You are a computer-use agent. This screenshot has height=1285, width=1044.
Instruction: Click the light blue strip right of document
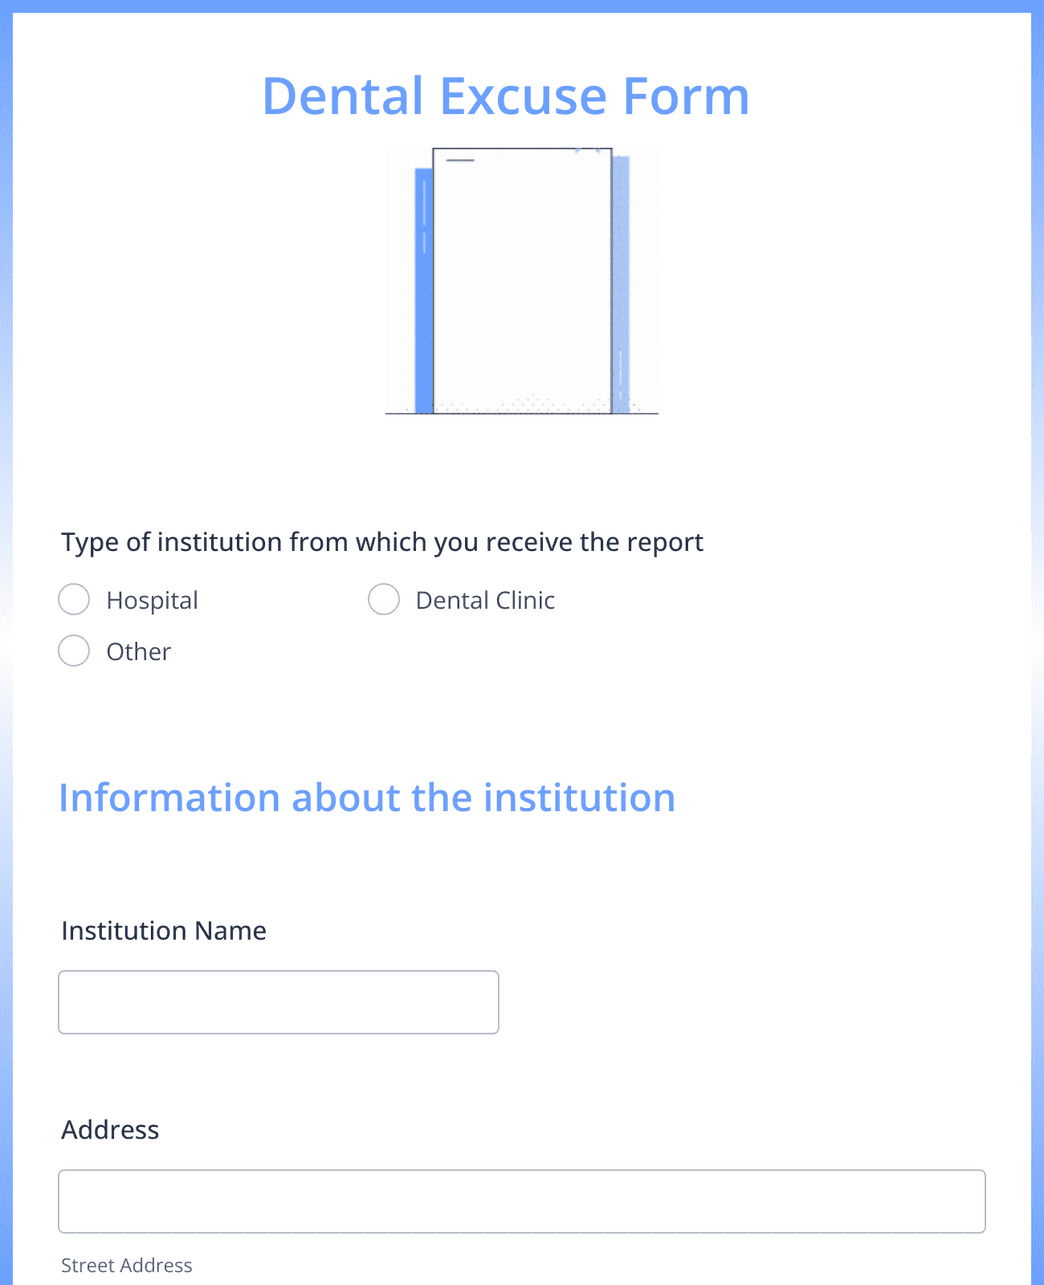pyautogui.click(x=621, y=280)
